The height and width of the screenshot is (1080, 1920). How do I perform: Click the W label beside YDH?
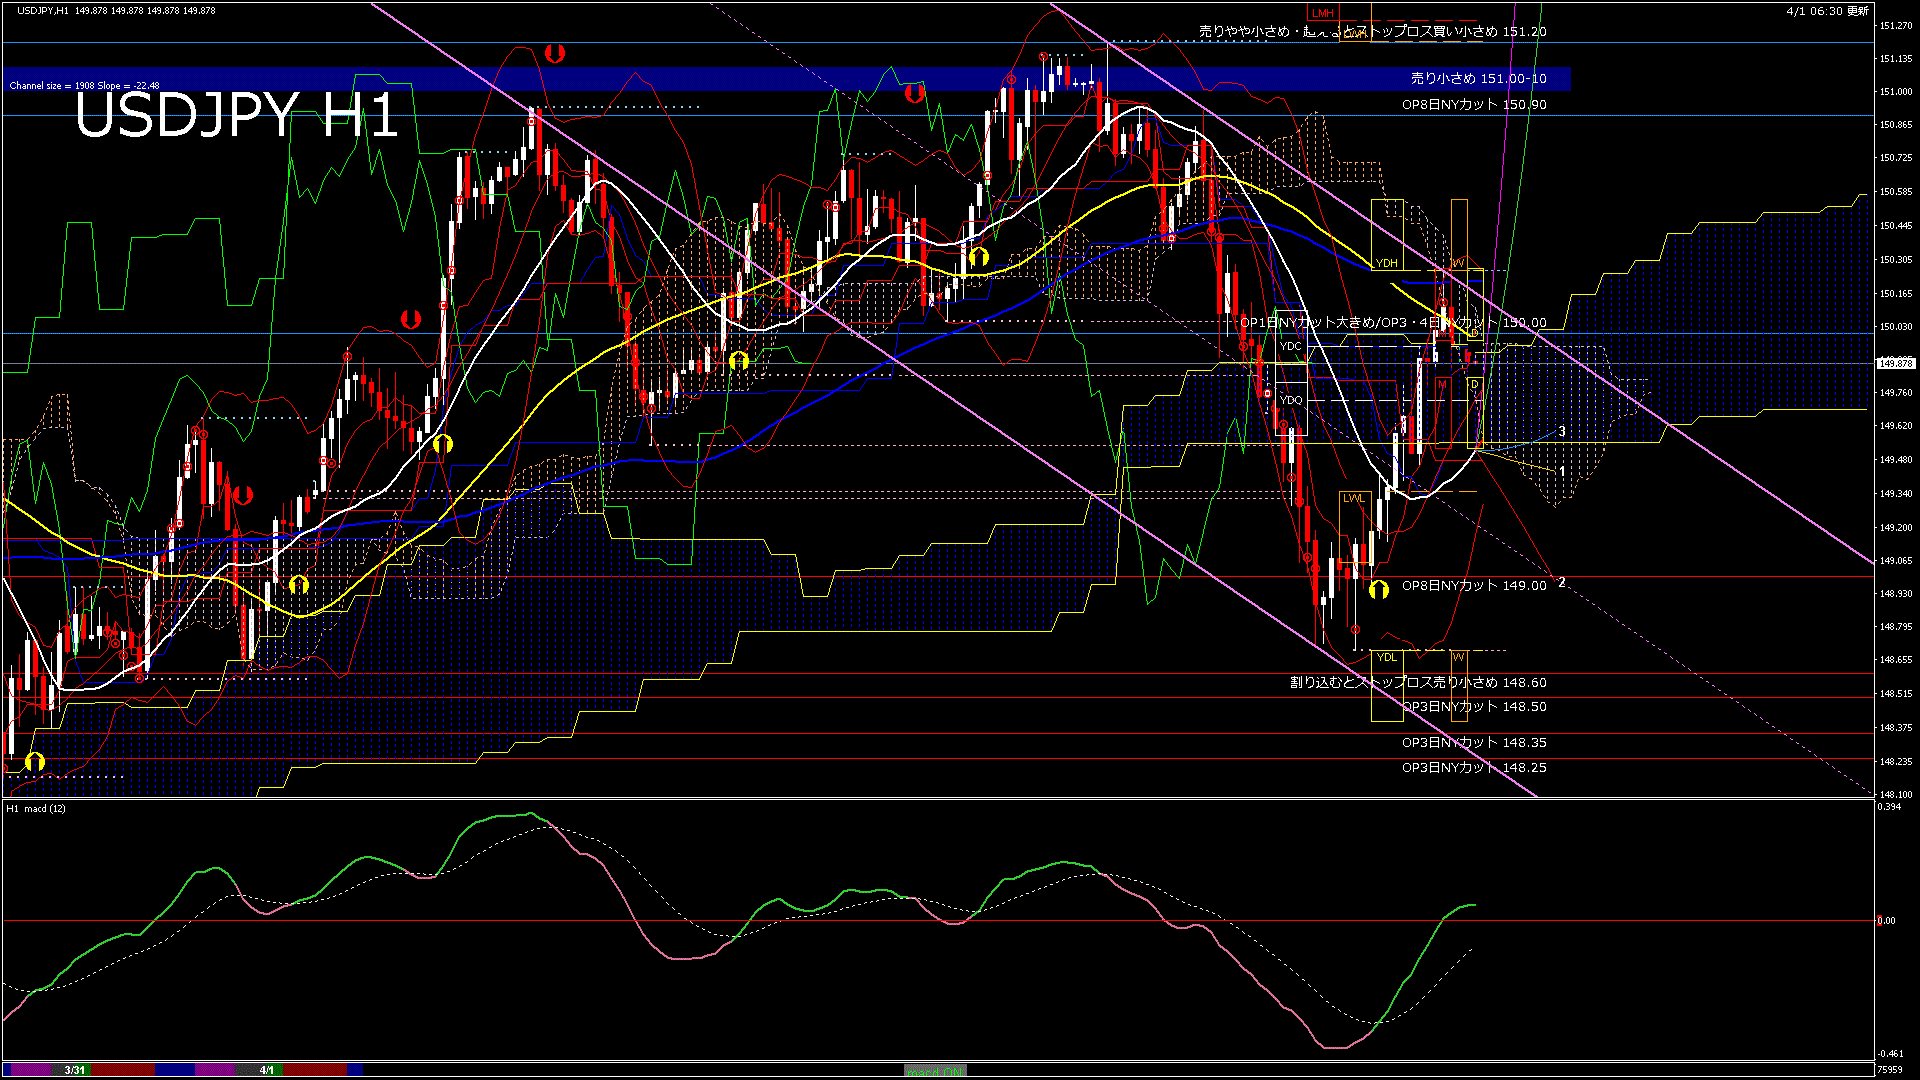(x=1458, y=263)
